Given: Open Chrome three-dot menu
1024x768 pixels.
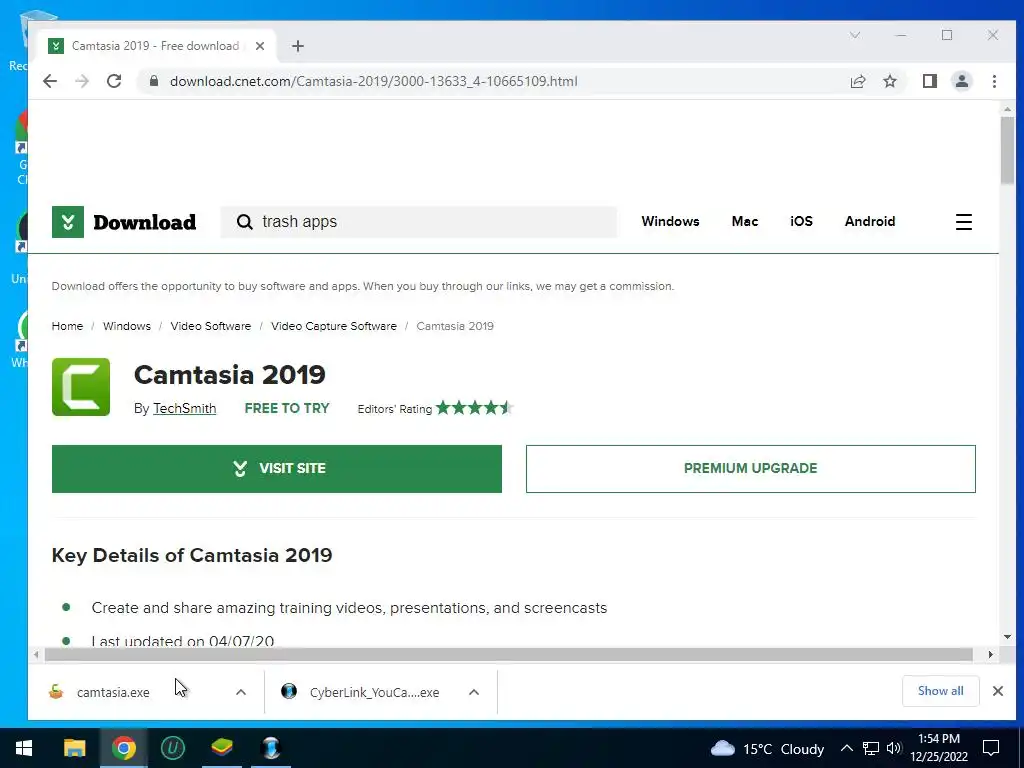Looking at the screenshot, I should [x=994, y=81].
